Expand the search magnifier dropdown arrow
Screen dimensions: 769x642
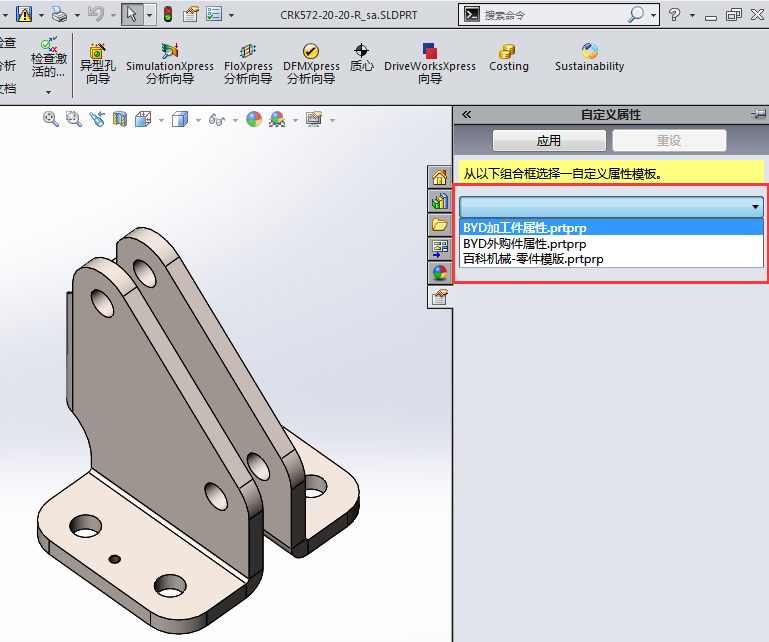653,15
